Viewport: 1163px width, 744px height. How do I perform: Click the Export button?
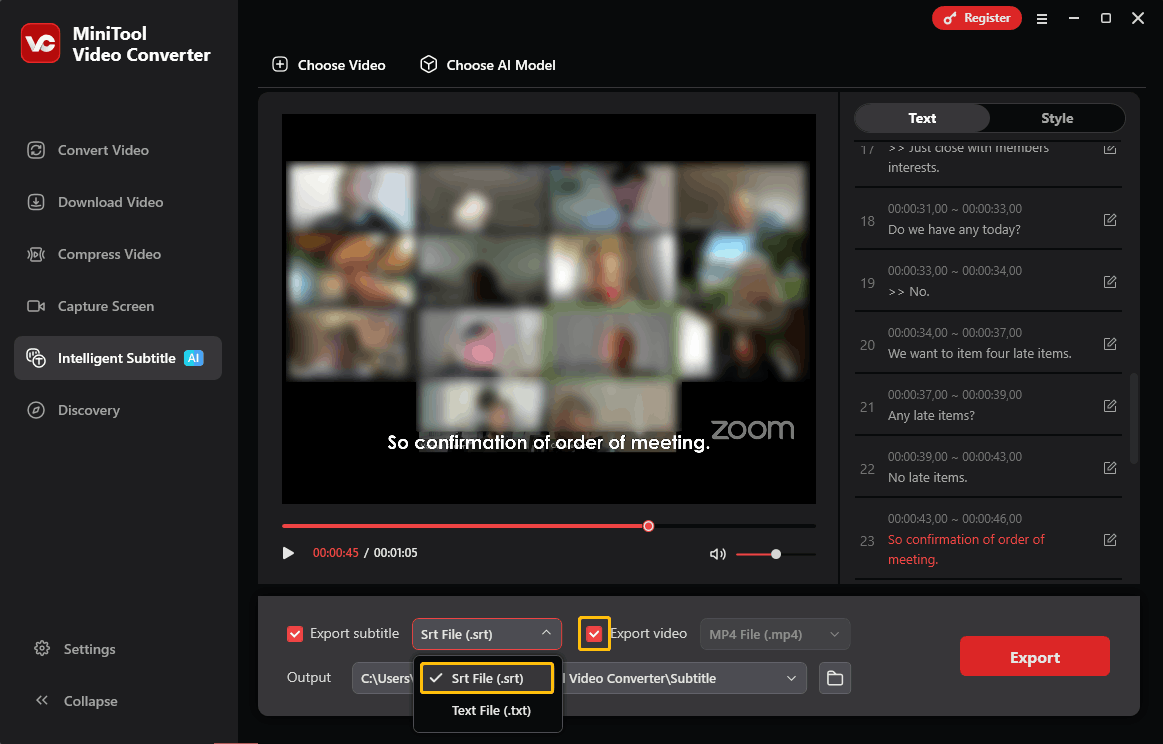pyautogui.click(x=1034, y=656)
